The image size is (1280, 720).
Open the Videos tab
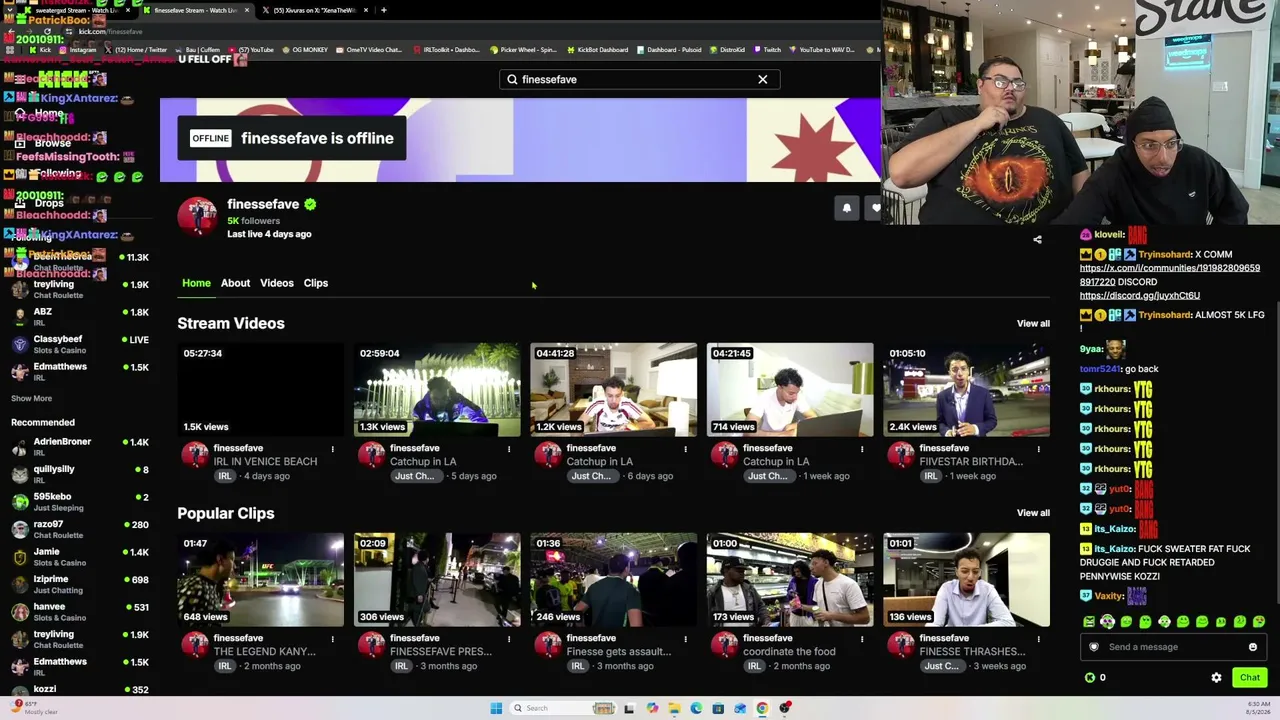(x=277, y=283)
